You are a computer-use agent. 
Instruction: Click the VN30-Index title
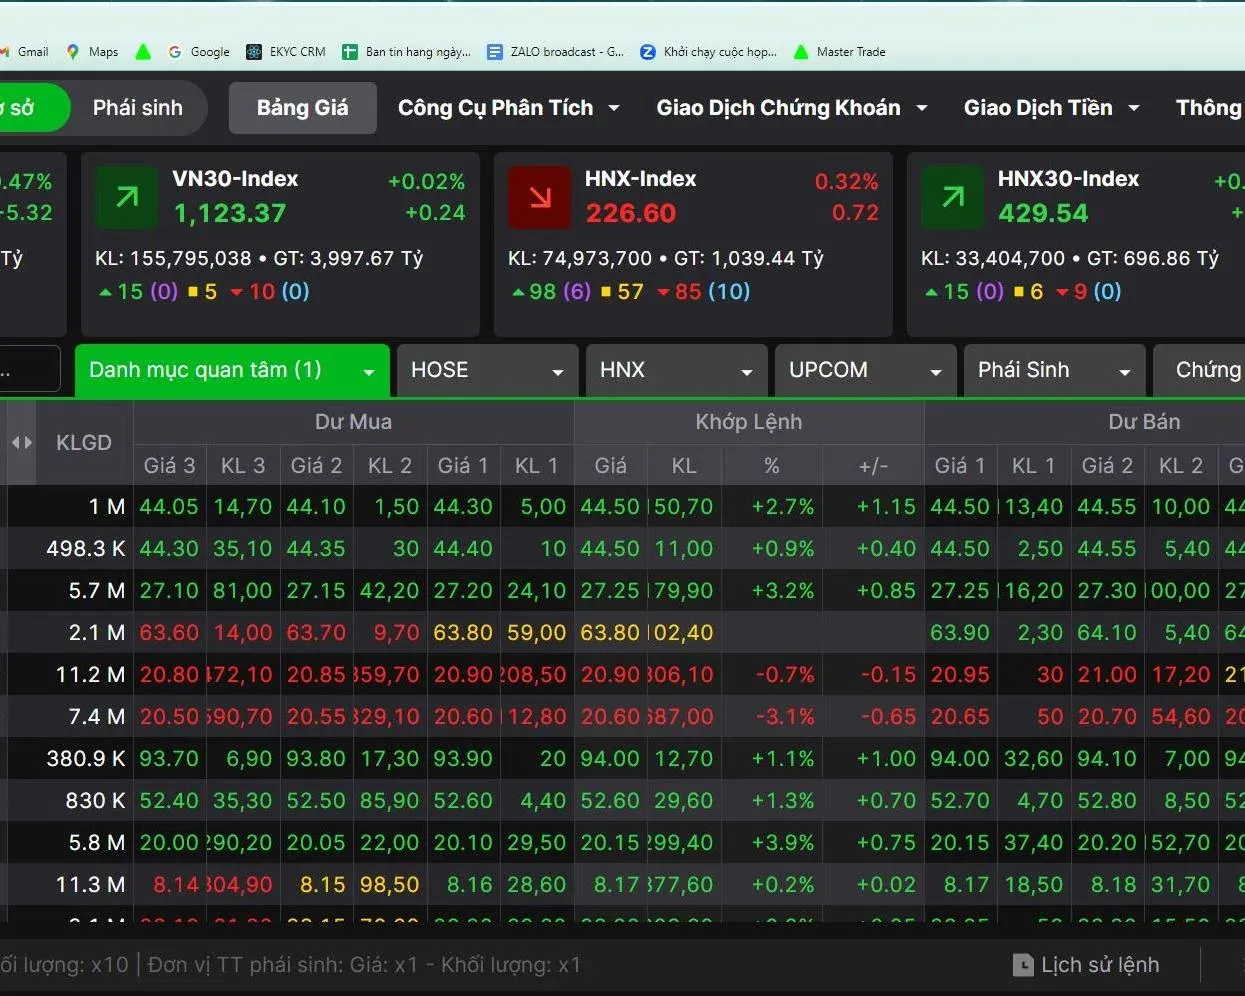tap(235, 179)
